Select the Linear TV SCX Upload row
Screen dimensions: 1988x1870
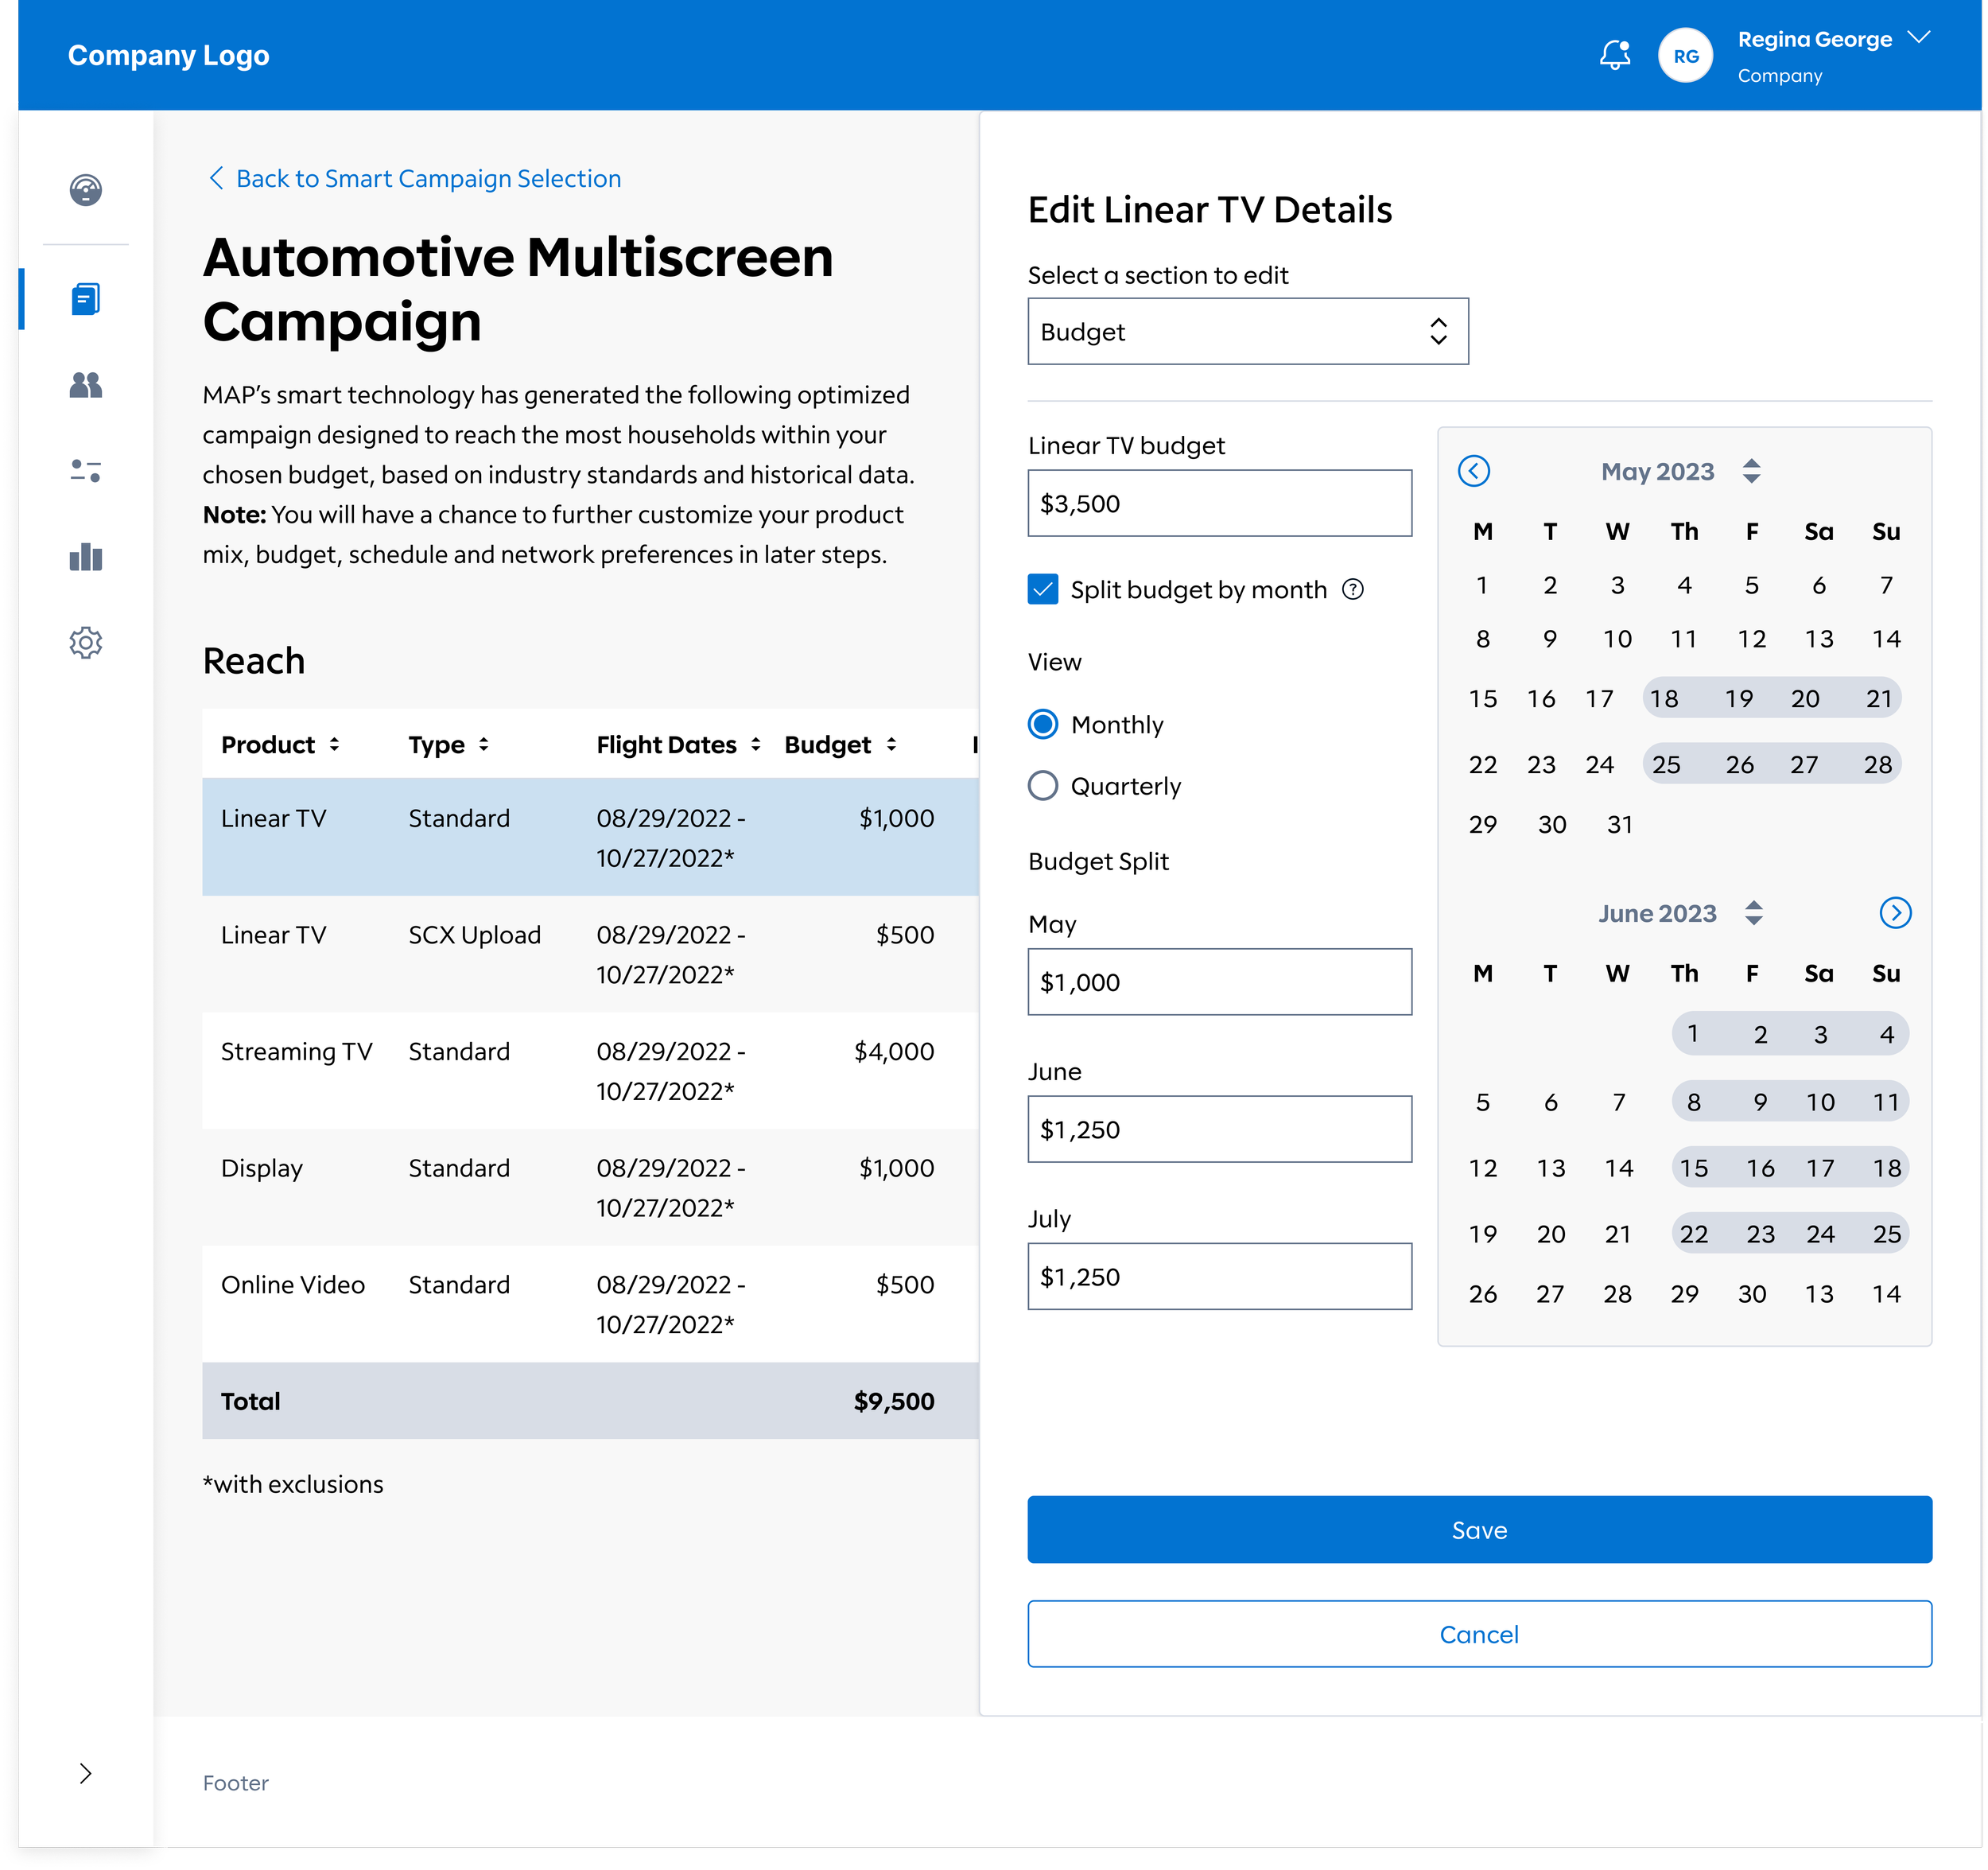590,954
